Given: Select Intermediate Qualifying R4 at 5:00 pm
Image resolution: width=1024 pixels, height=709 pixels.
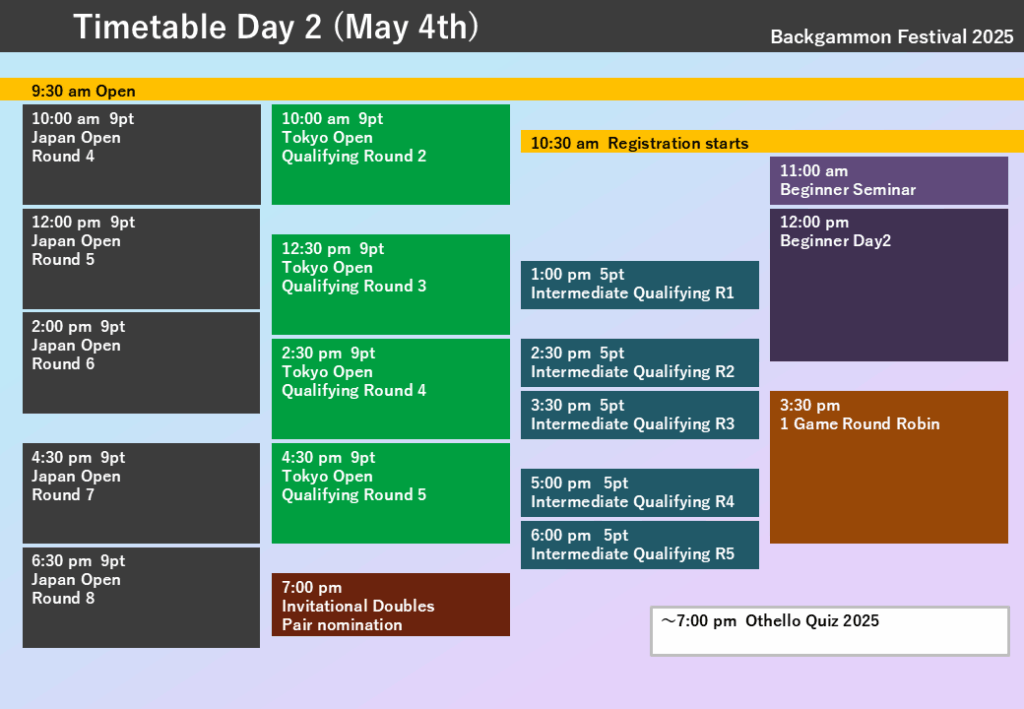Looking at the screenshot, I should [x=639, y=493].
